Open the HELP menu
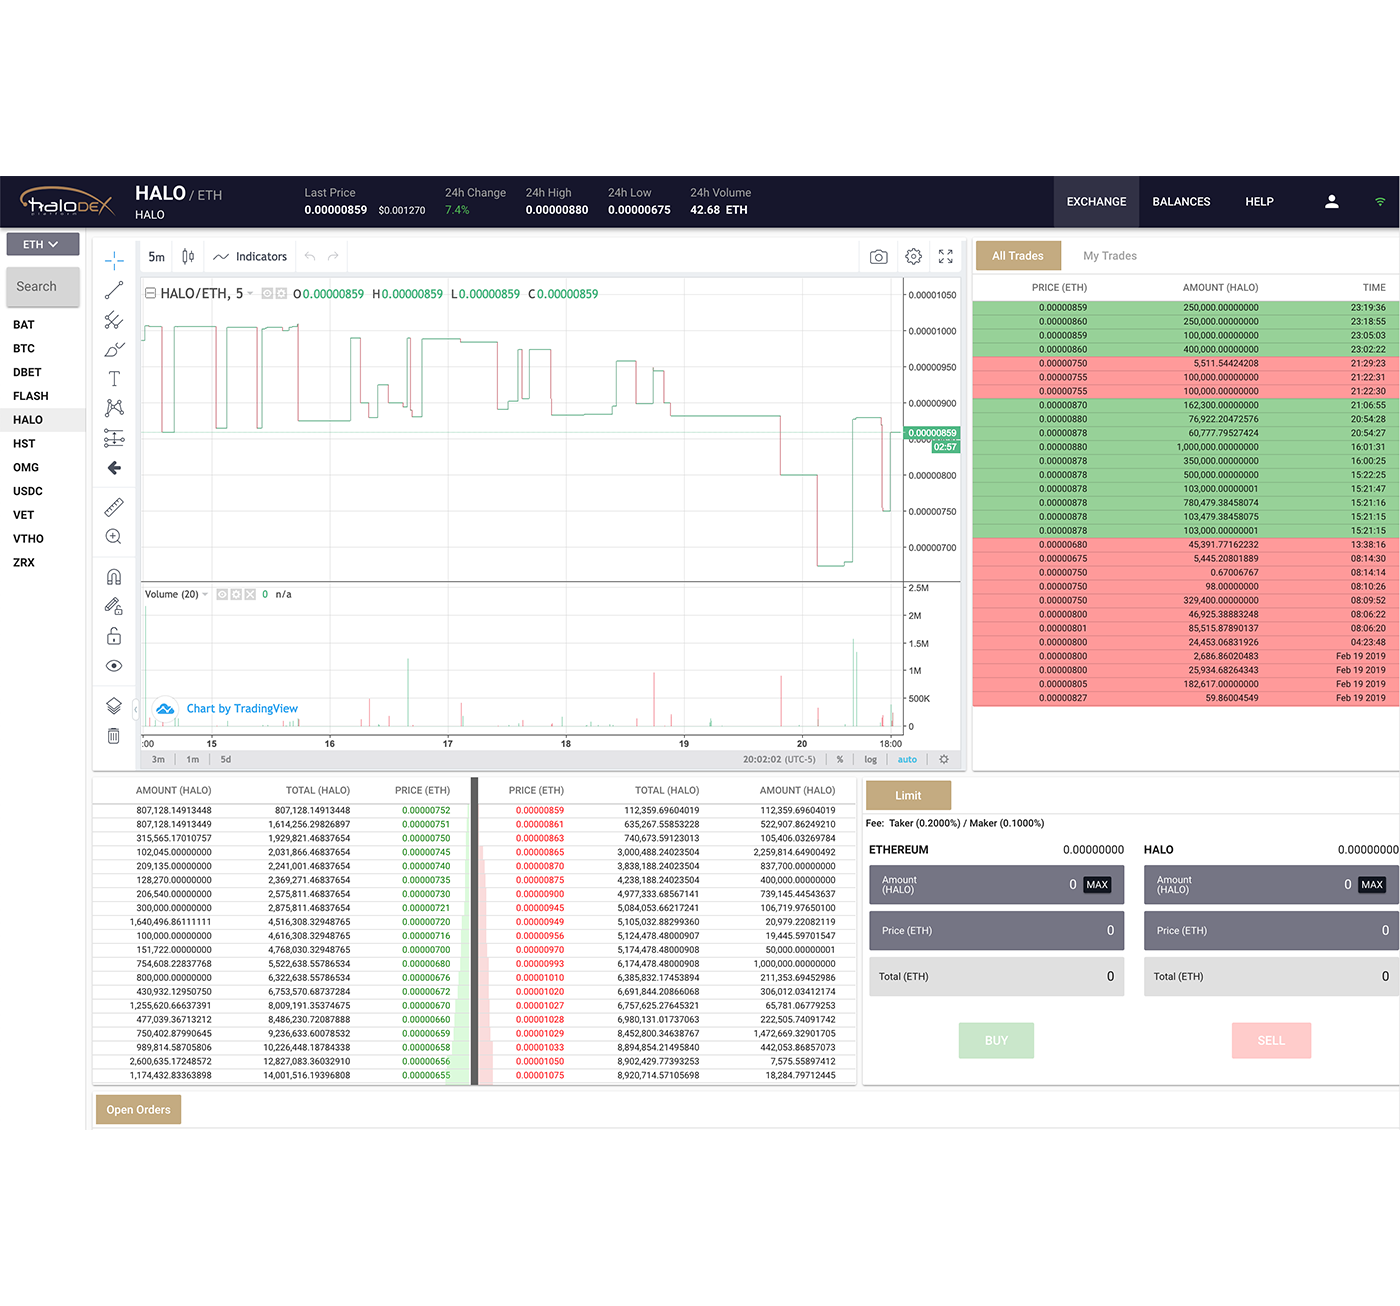Image resolution: width=1400 pixels, height=1306 pixels. (1259, 202)
